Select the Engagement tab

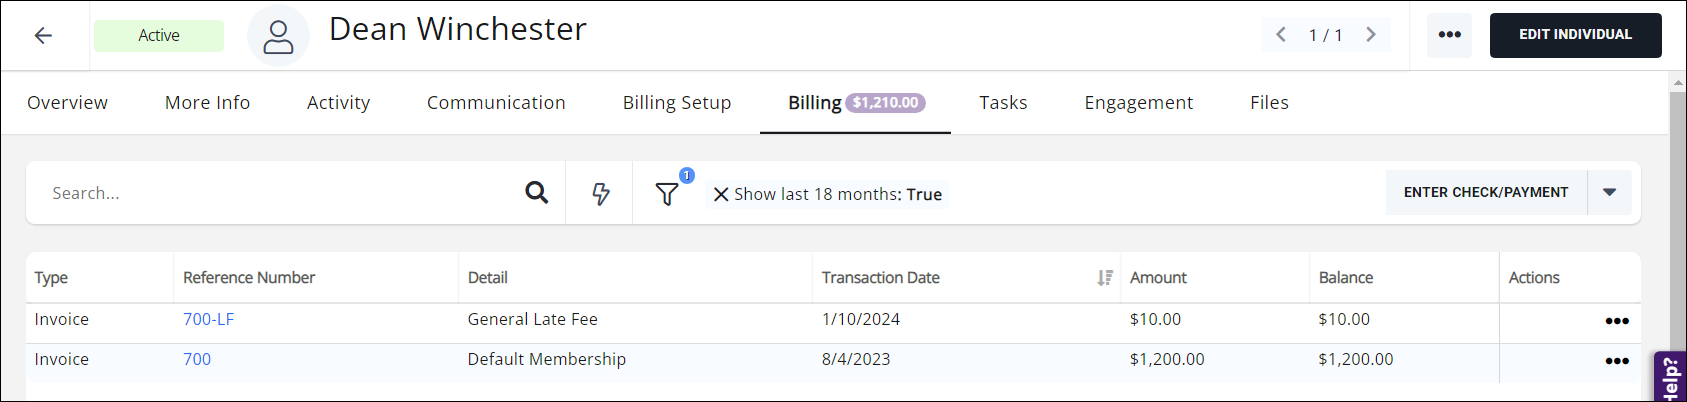pyautogui.click(x=1138, y=103)
